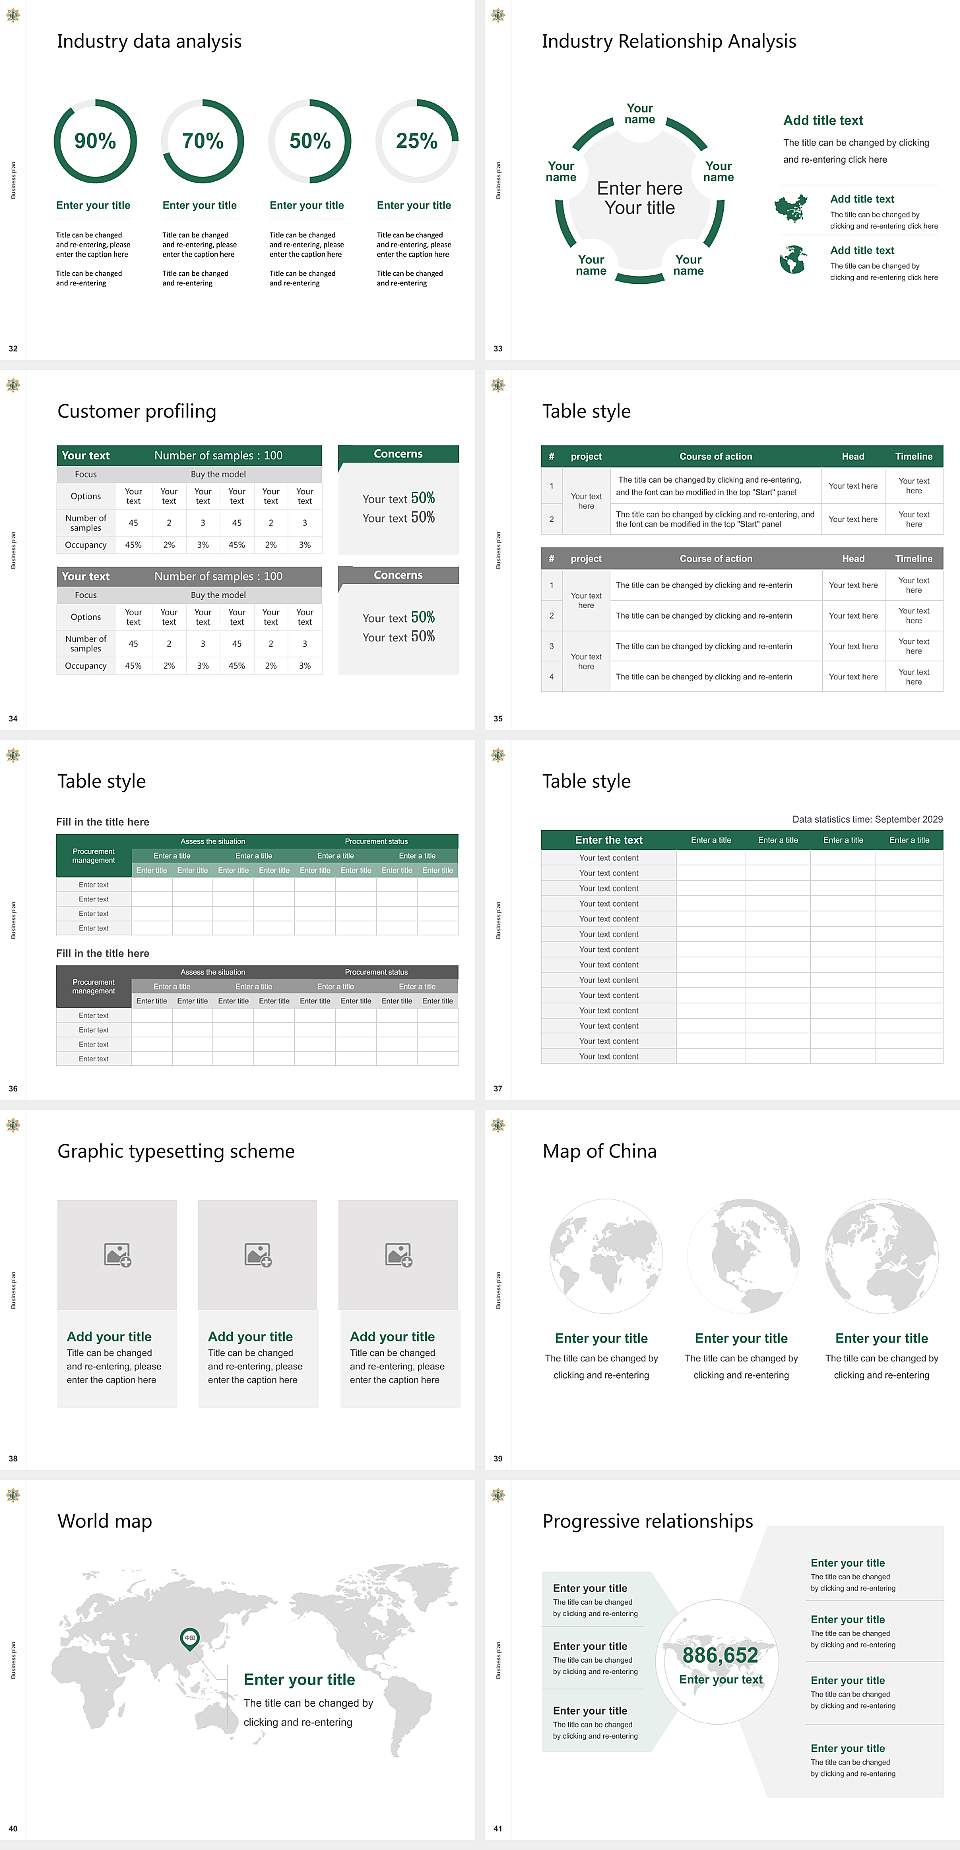Click the 886,652 figure in the circle
This screenshot has height=1850, width=960.
pyautogui.click(x=720, y=1655)
